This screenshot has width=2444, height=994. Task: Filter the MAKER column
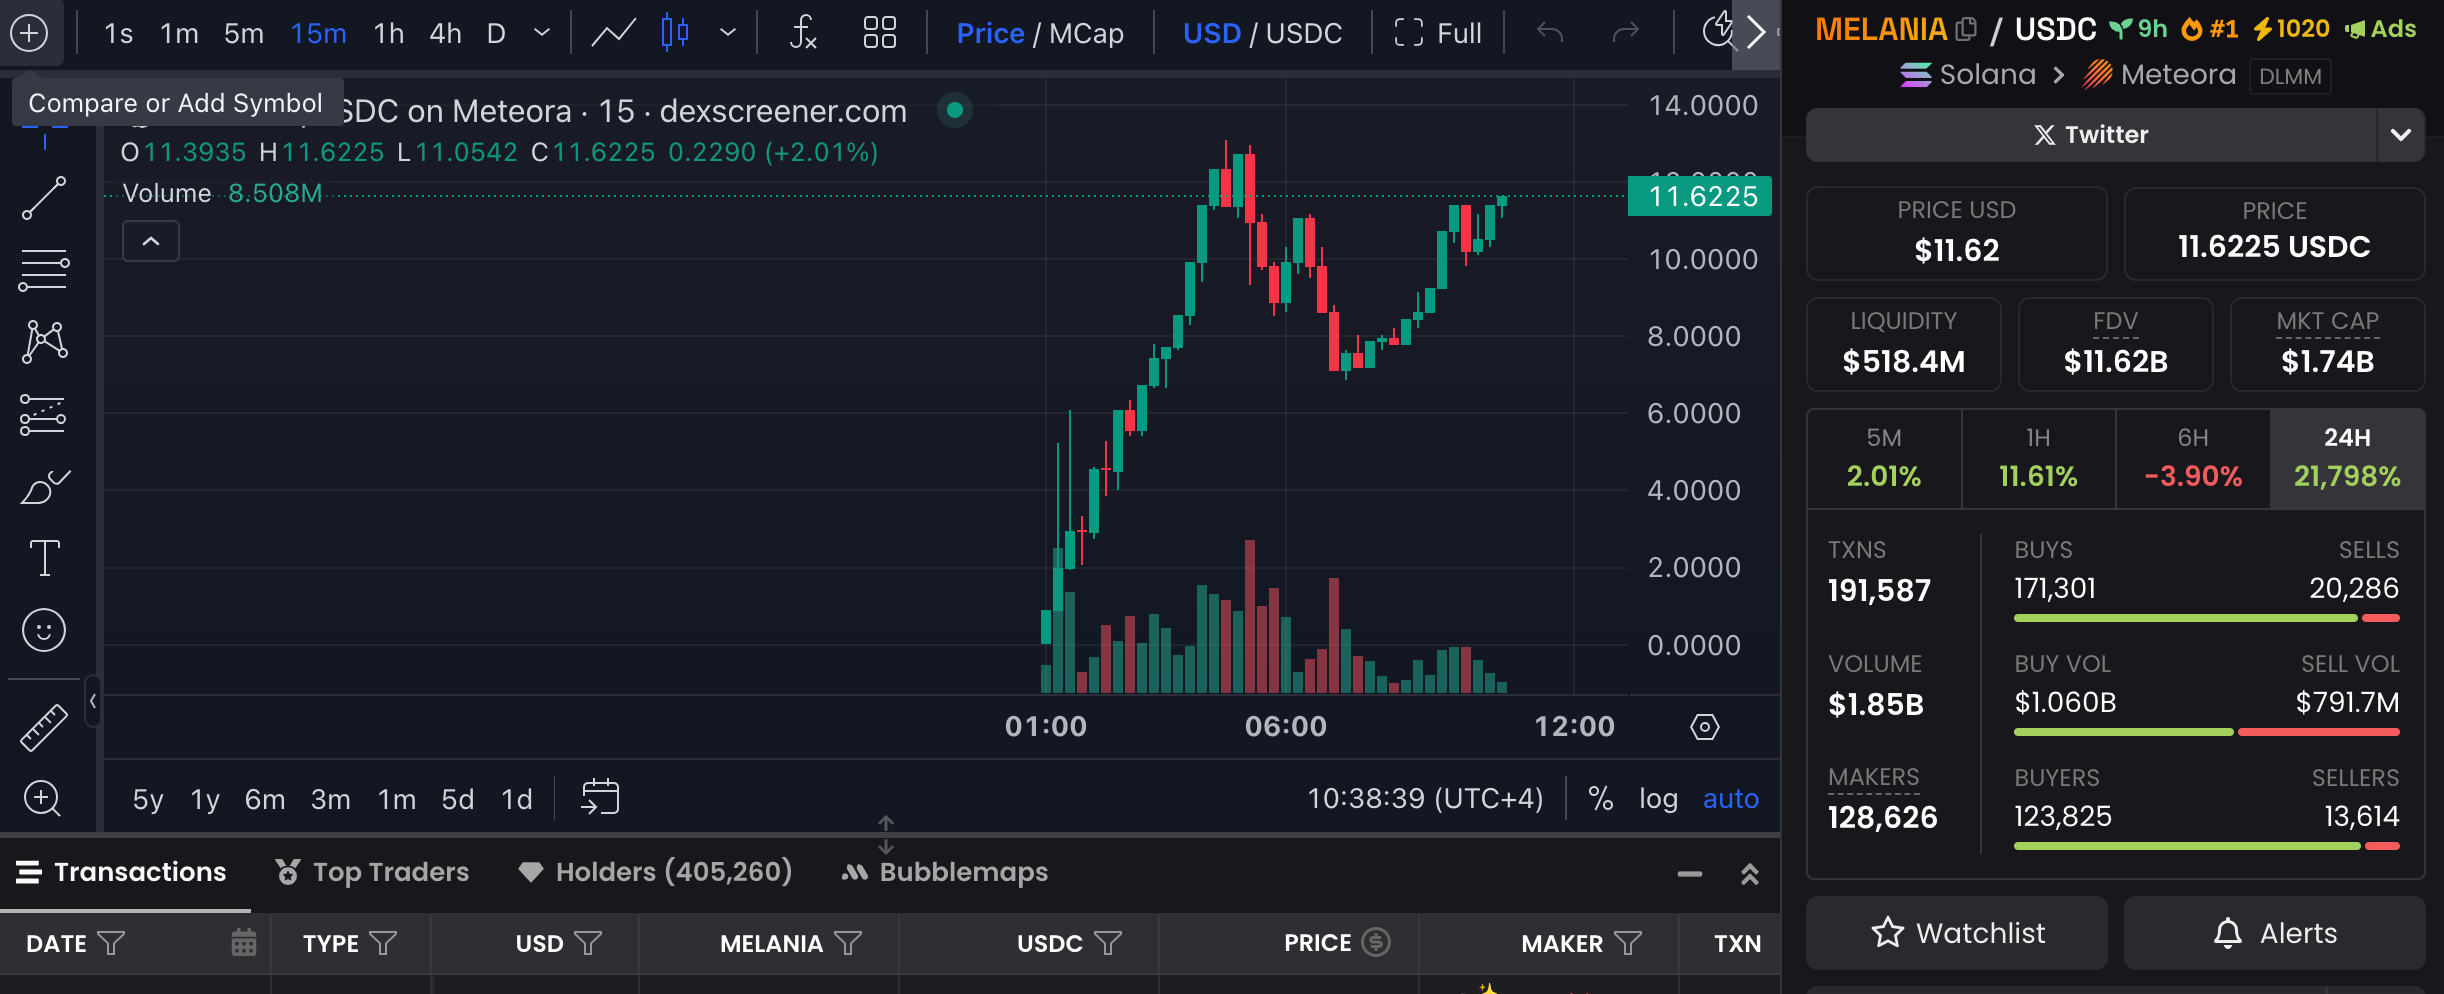(1628, 943)
